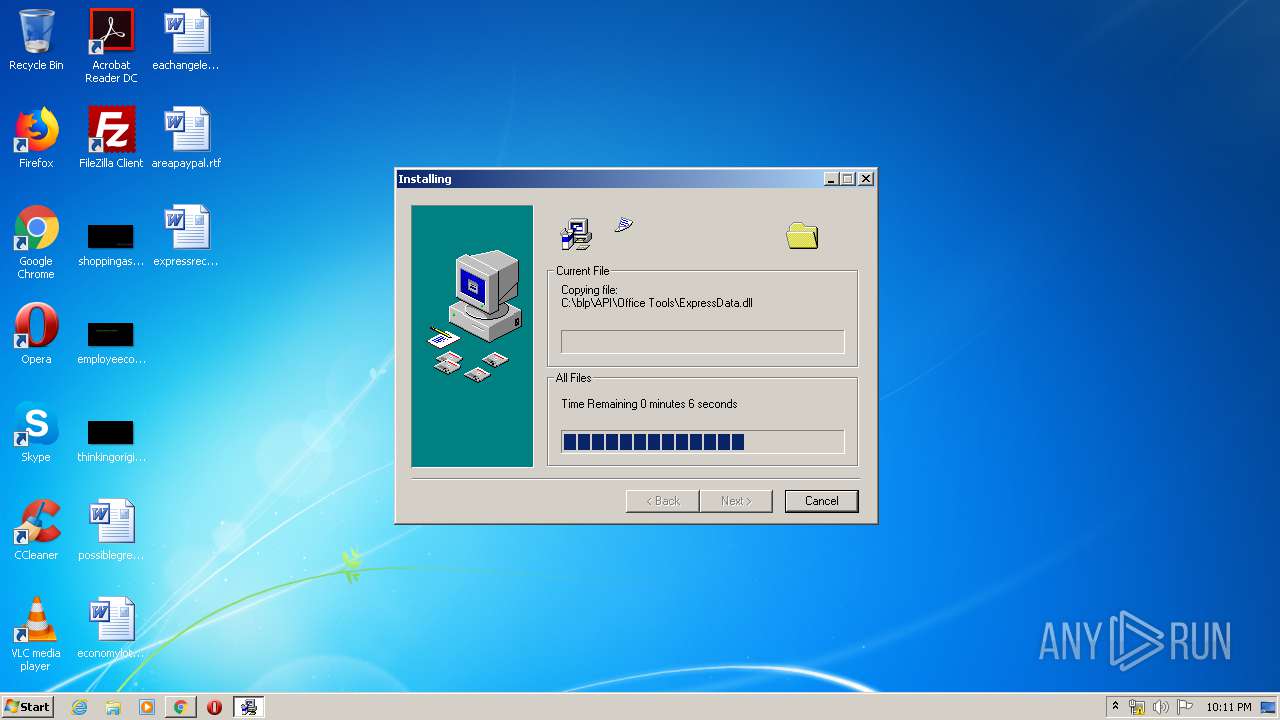1280x720 pixels.
Task: Open Windows Explorer taskbar icon
Action: point(113,707)
